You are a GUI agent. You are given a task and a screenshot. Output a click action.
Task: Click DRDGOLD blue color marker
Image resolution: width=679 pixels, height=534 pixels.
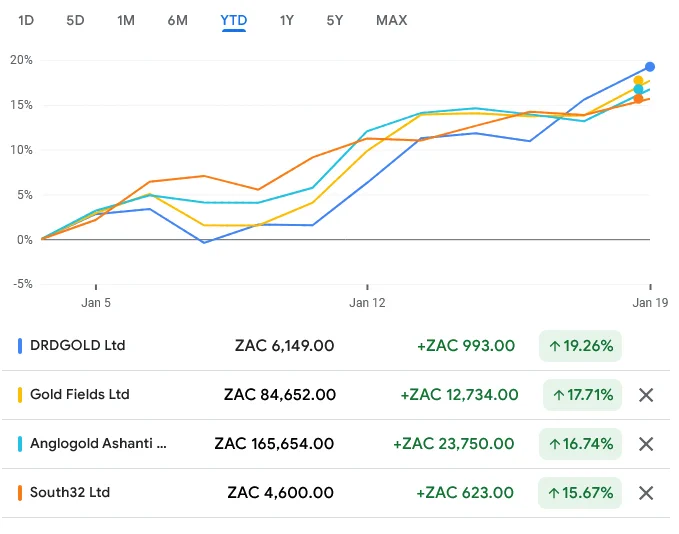pos(20,346)
